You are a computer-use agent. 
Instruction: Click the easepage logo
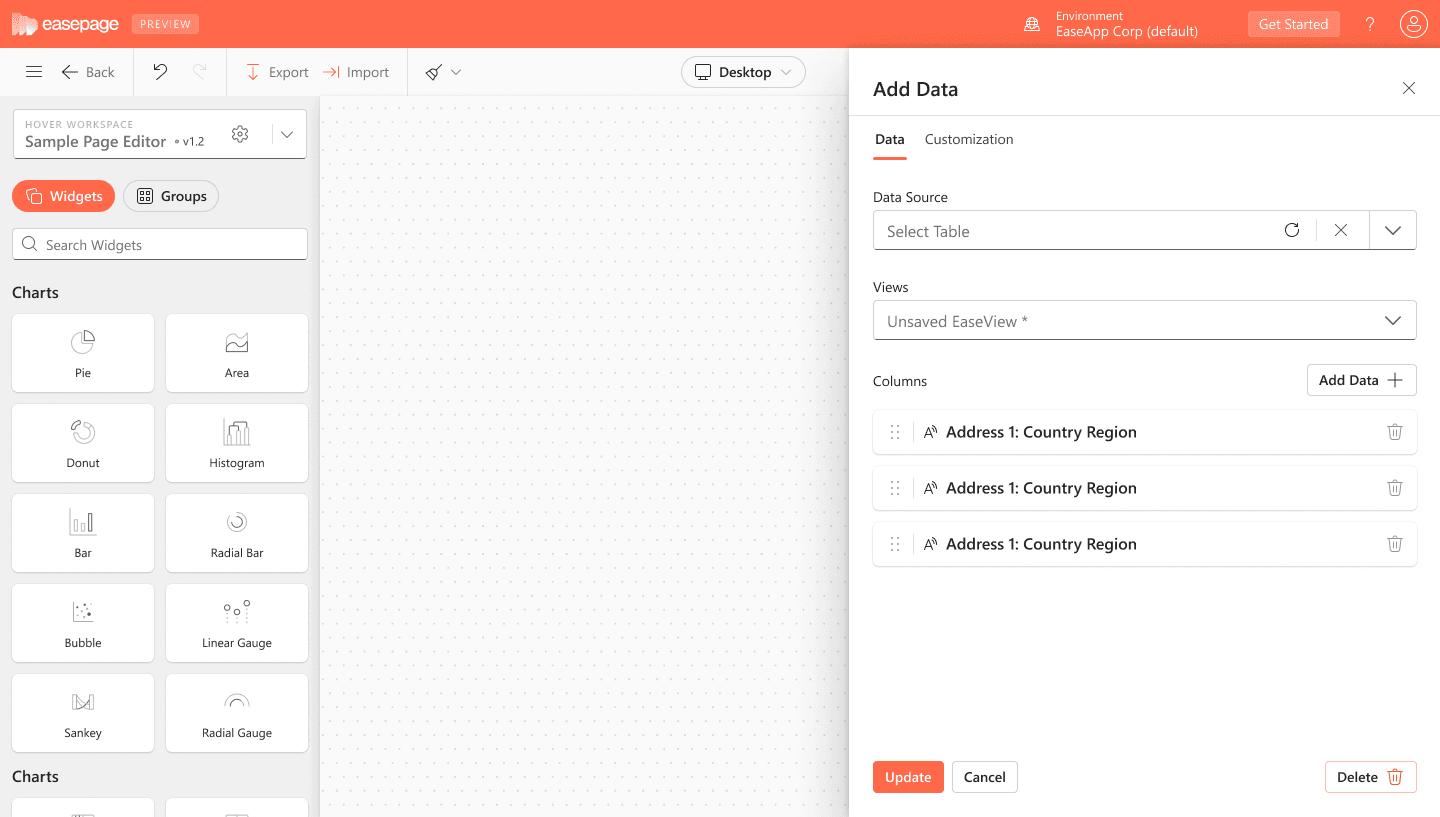[x=66, y=24]
